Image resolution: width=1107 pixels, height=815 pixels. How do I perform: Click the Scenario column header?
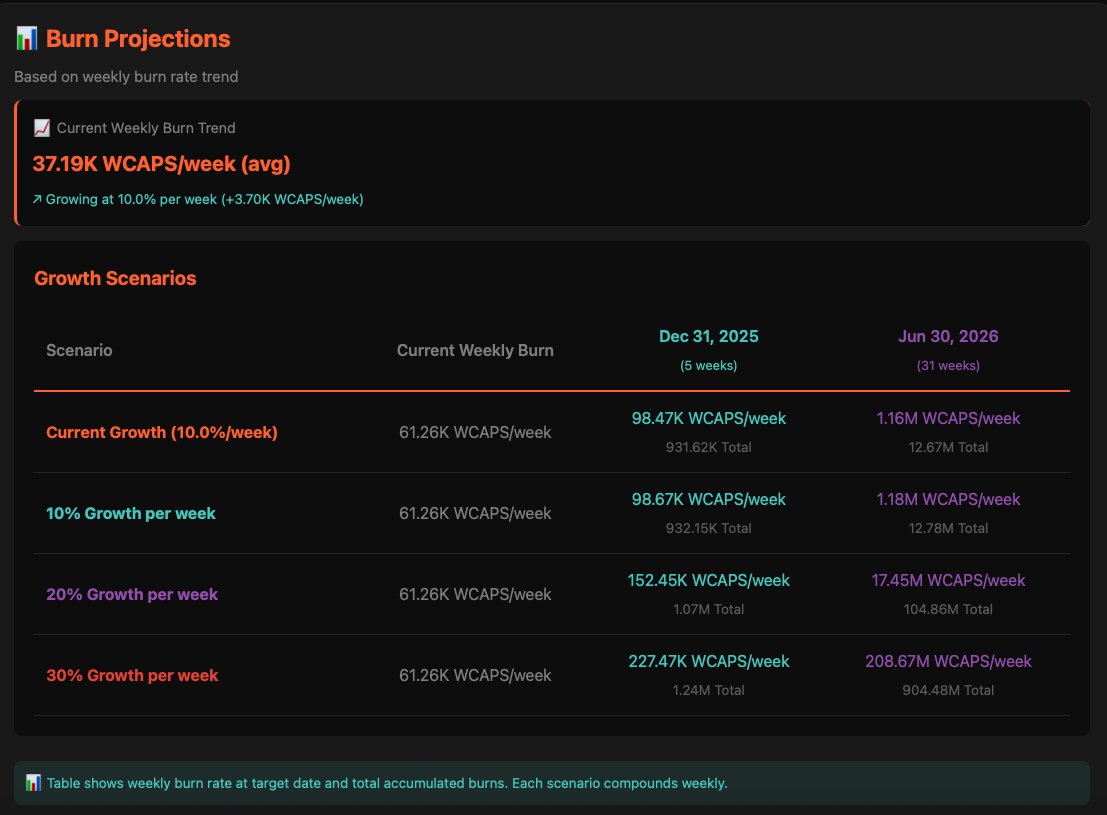[79, 350]
